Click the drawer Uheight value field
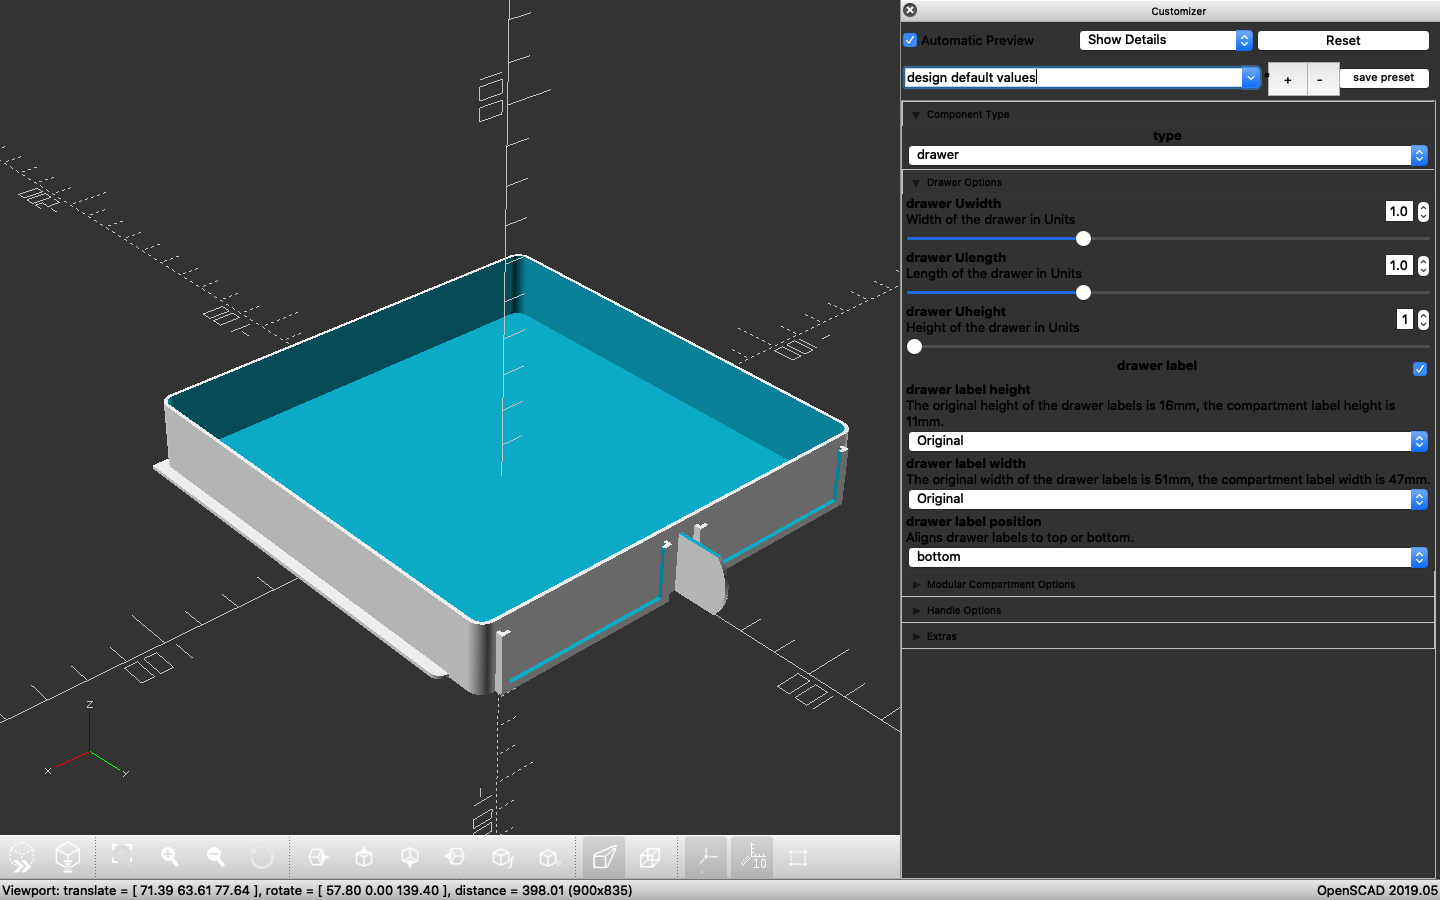The image size is (1440, 900). click(x=1405, y=319)
